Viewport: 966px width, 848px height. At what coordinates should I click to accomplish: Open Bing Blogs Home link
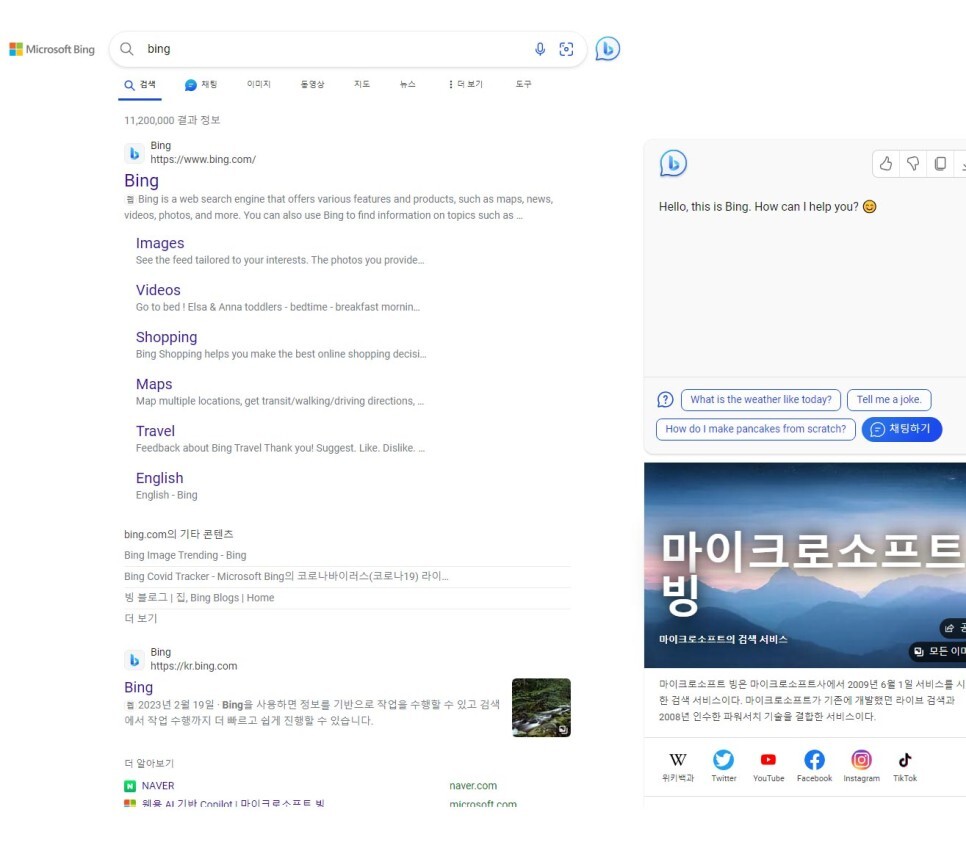(199, 598)
